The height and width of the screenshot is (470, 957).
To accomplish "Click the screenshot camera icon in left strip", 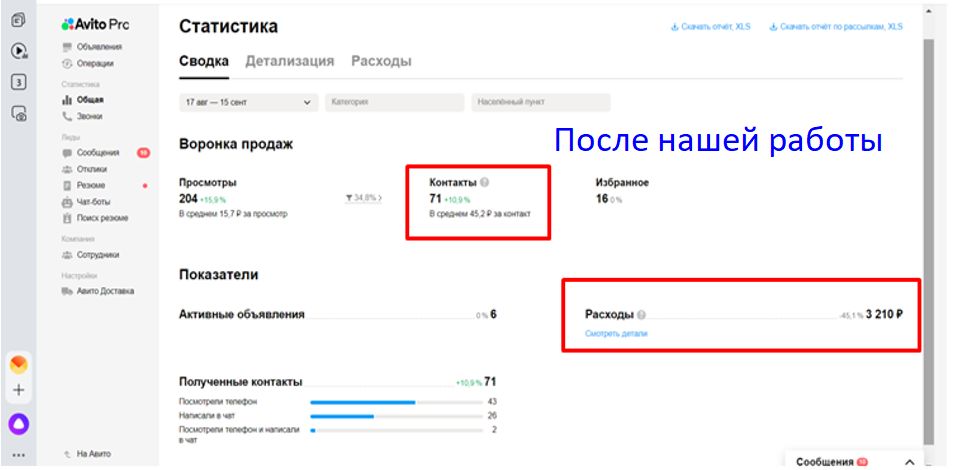I will click(x=19, y=114).
